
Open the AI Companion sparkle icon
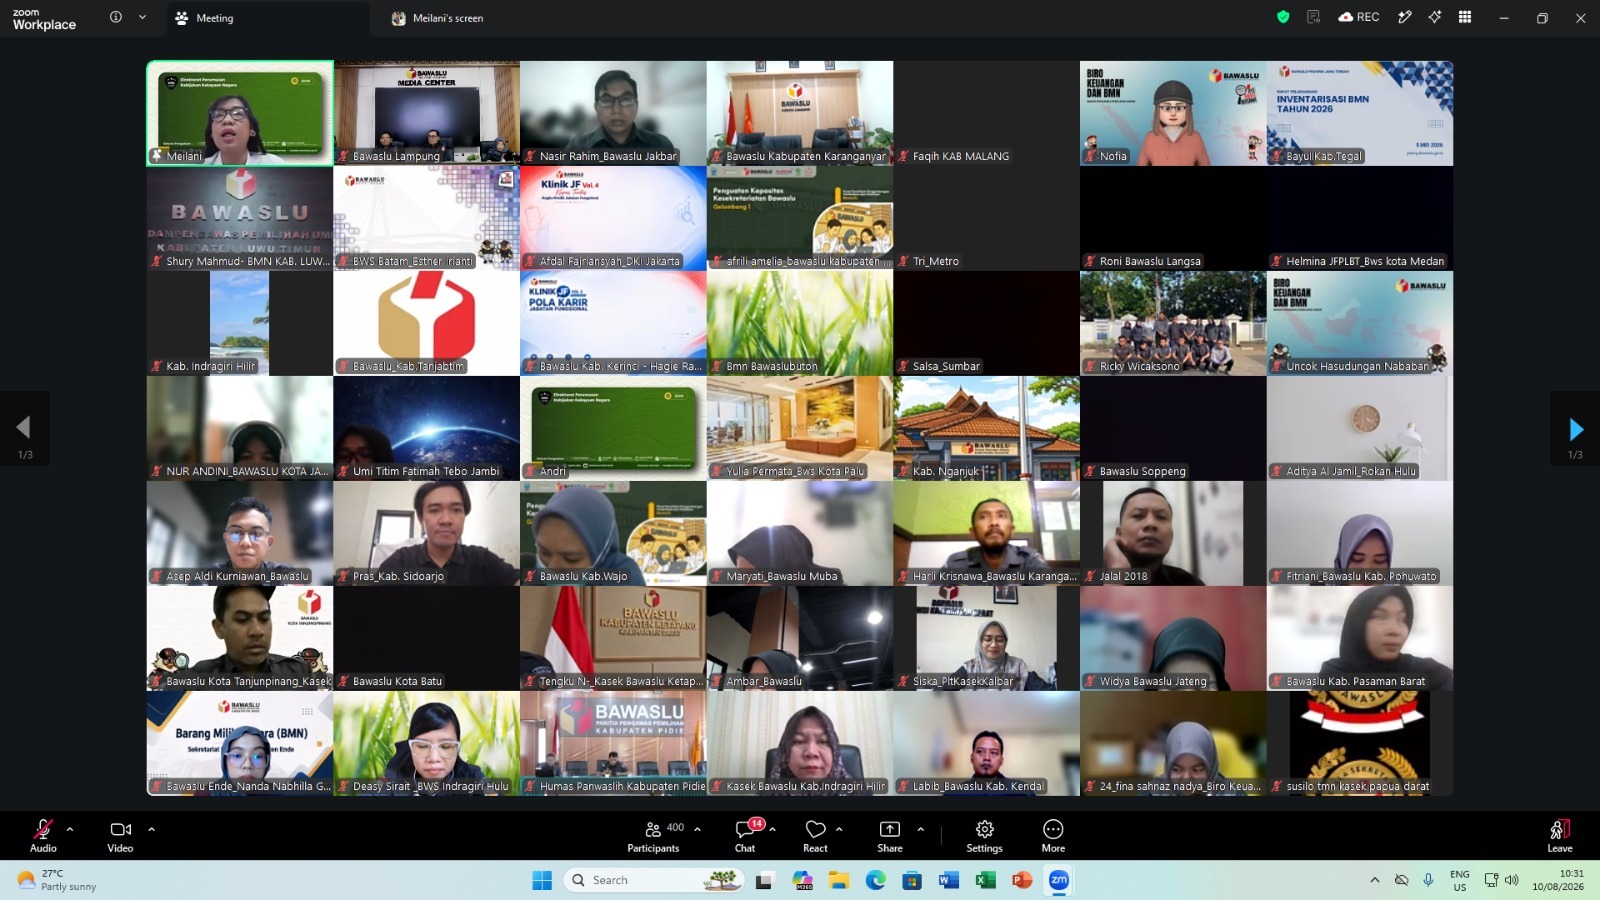[1435, 17]
